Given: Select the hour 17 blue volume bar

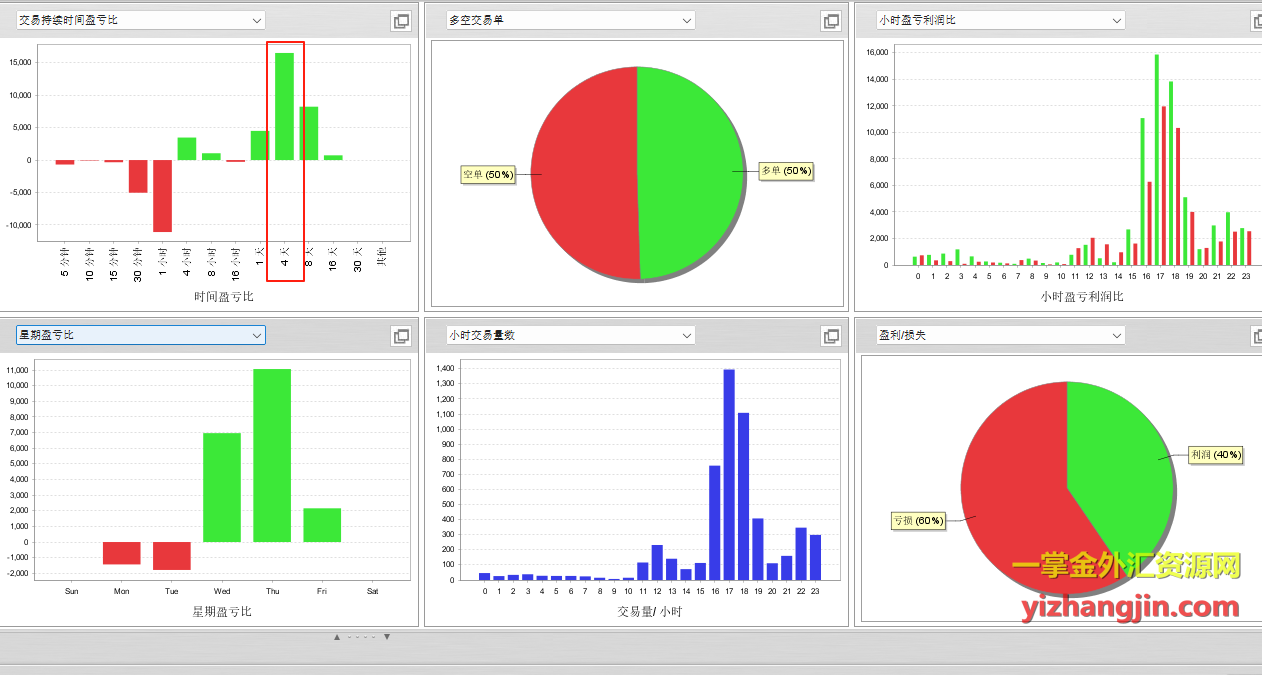Looking at the screenshot, I should pos(729,475).
